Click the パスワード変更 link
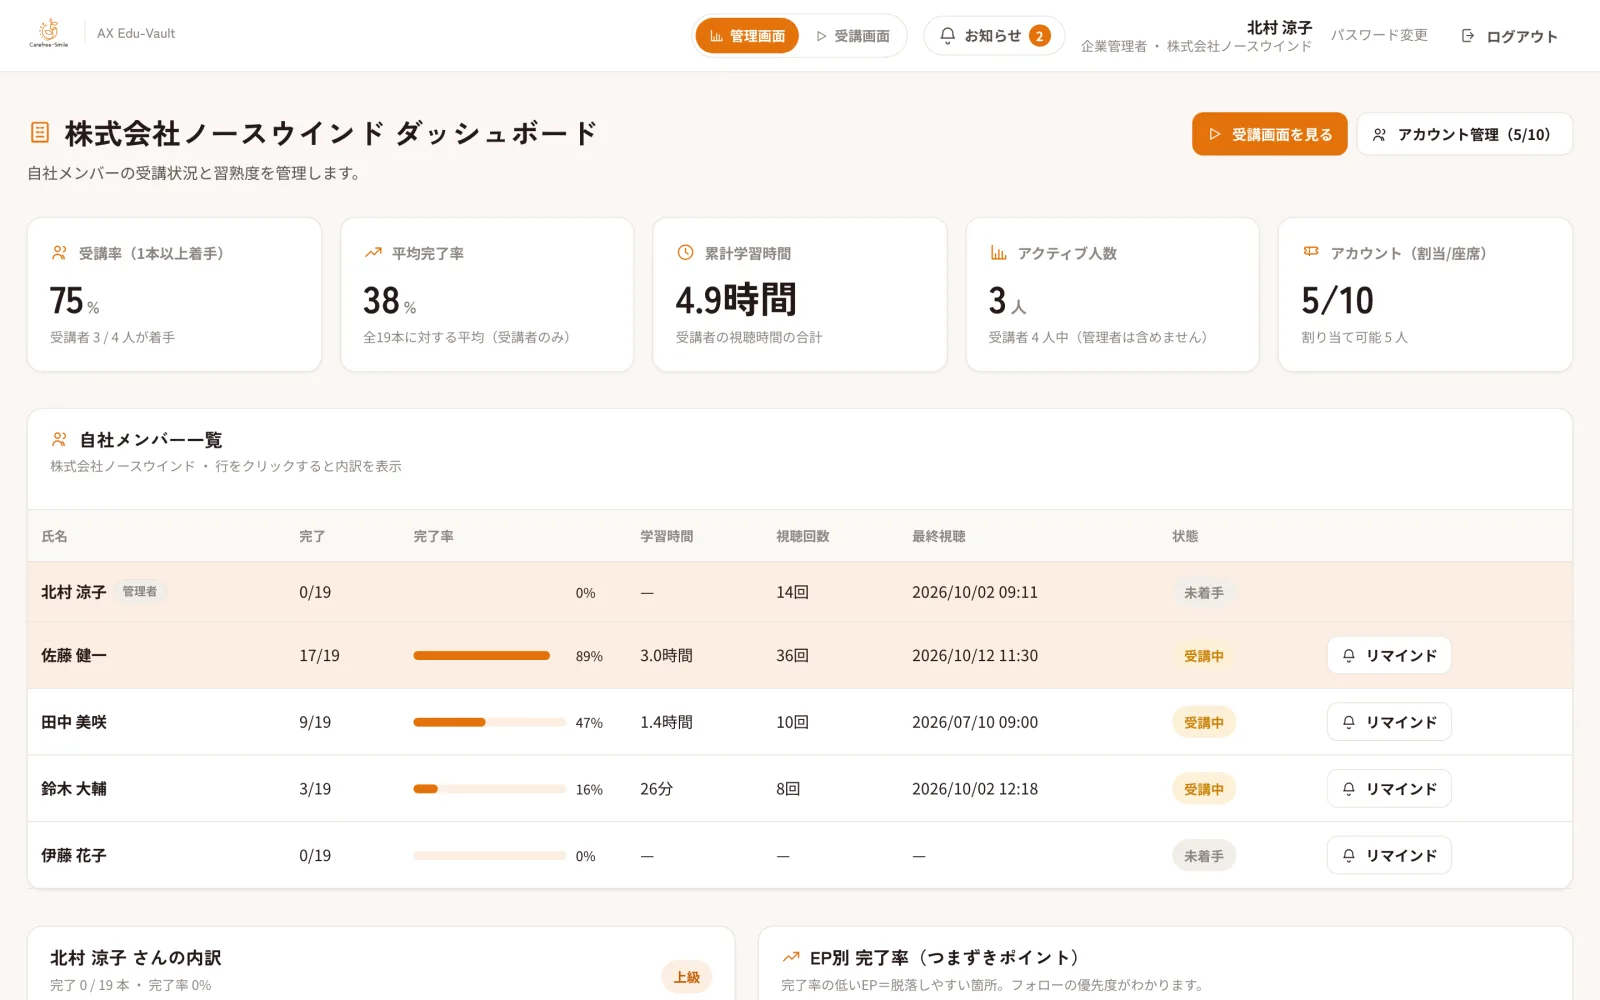This screenshot has height=1000, width=1600. pyautogui.click(x=1379, y=35)
